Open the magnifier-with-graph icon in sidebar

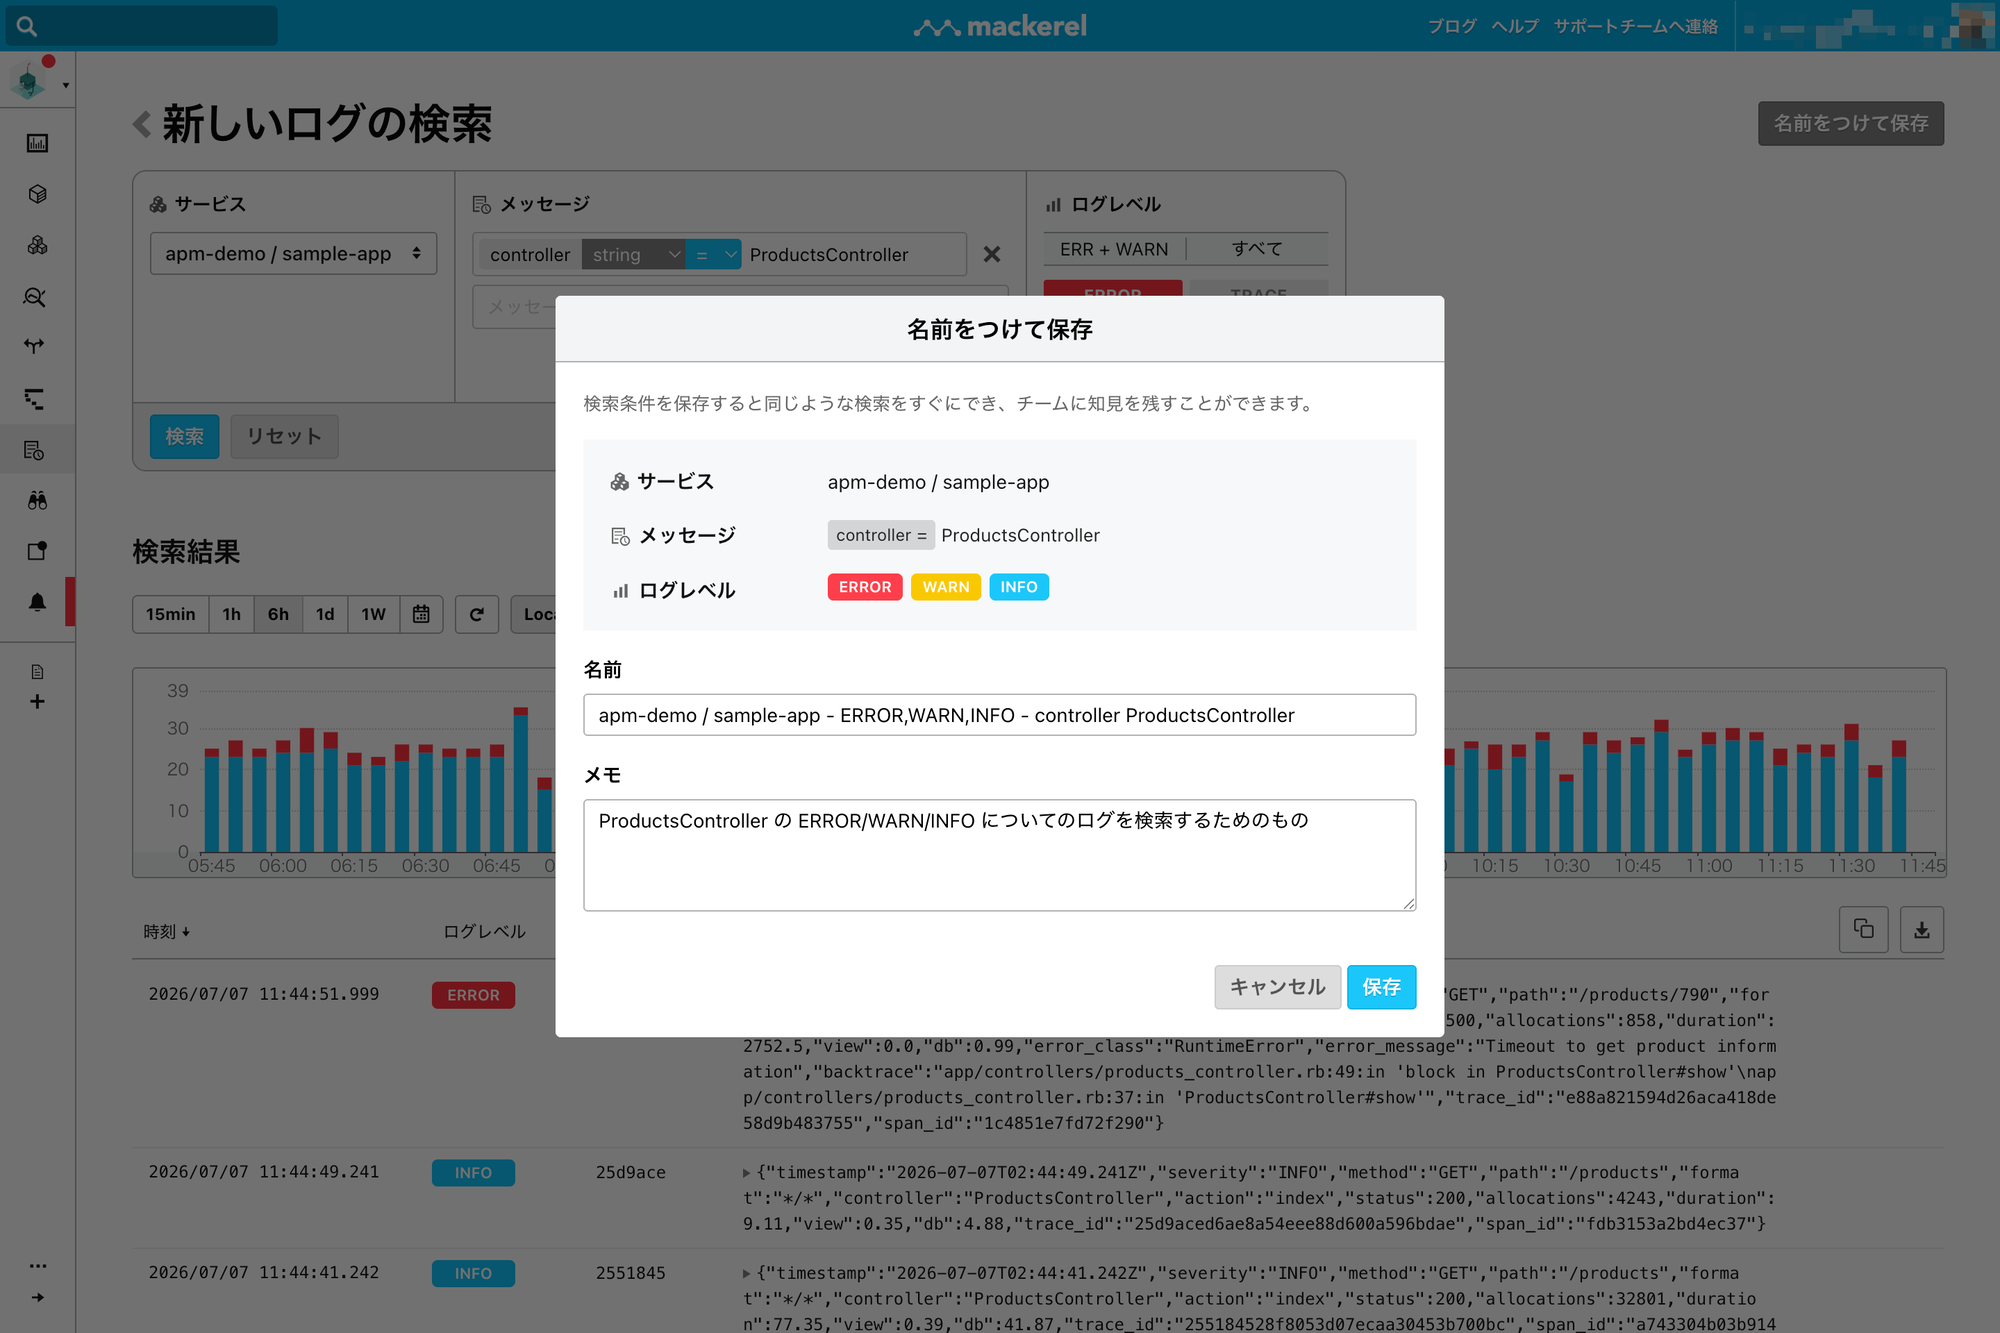pos(35,297)
